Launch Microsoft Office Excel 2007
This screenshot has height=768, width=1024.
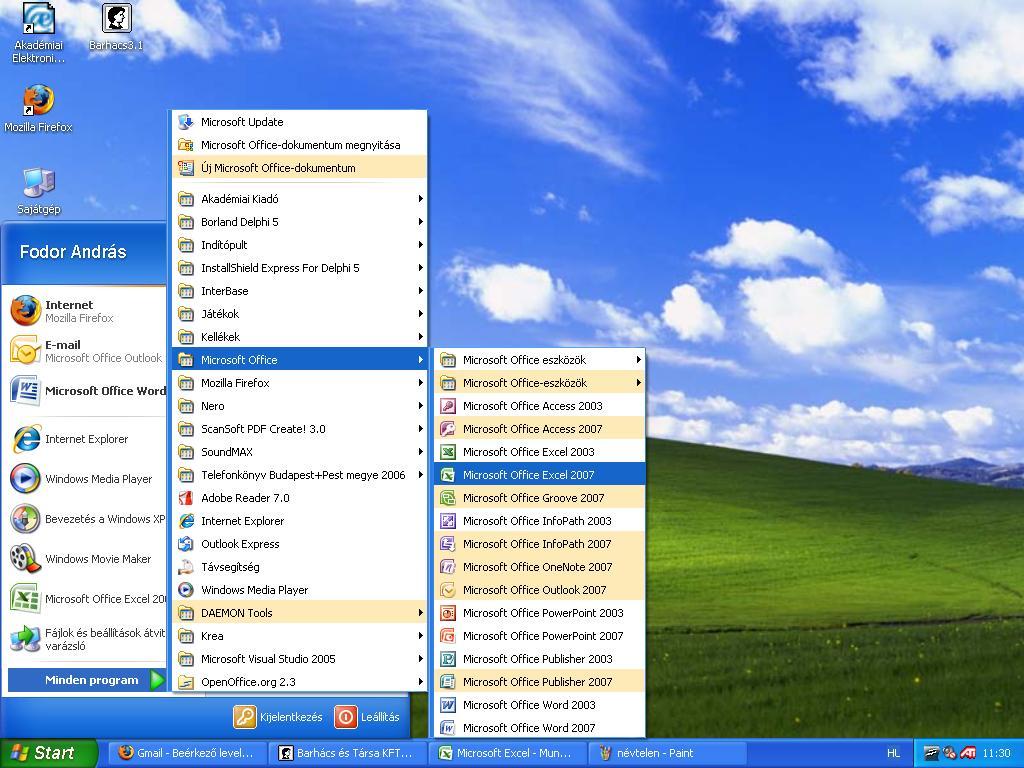click(539, 475)
